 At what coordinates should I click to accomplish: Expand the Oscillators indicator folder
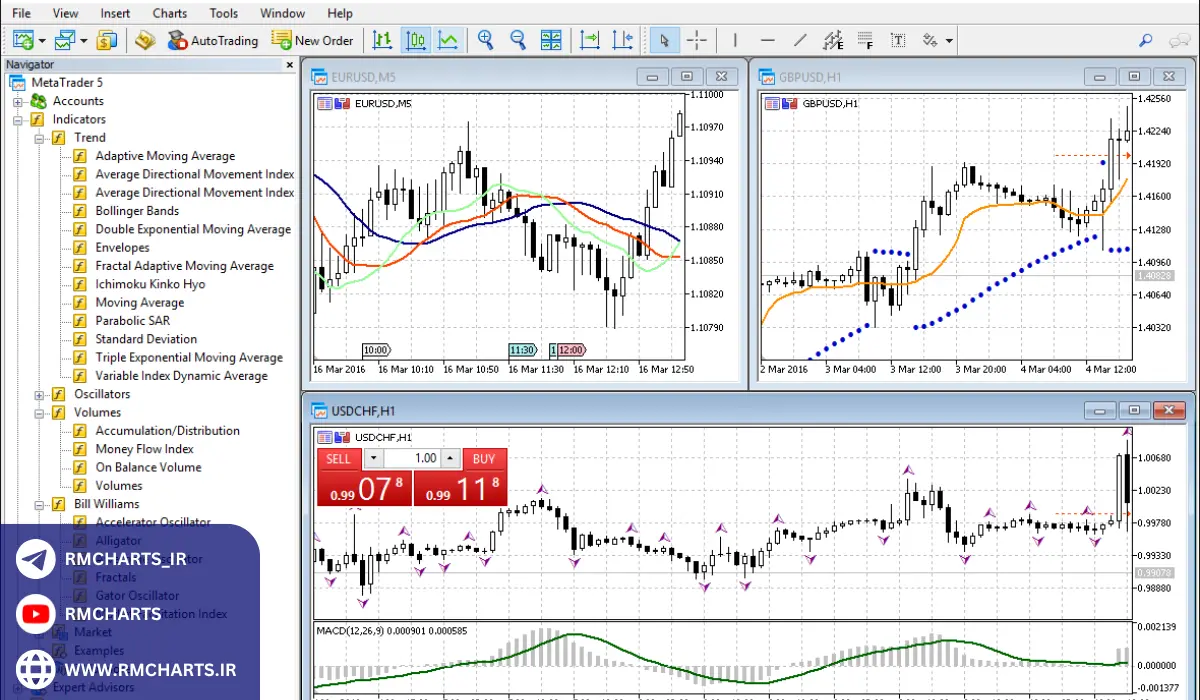click(x=40, y=394)
